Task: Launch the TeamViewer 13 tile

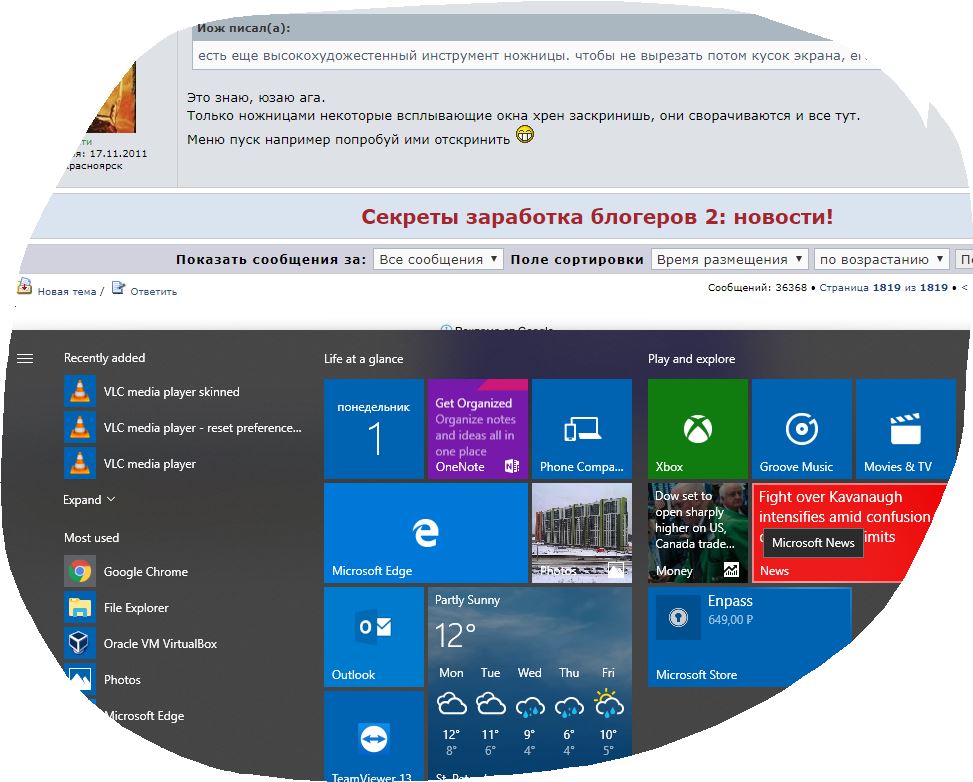Action: (x=374, y=737)
